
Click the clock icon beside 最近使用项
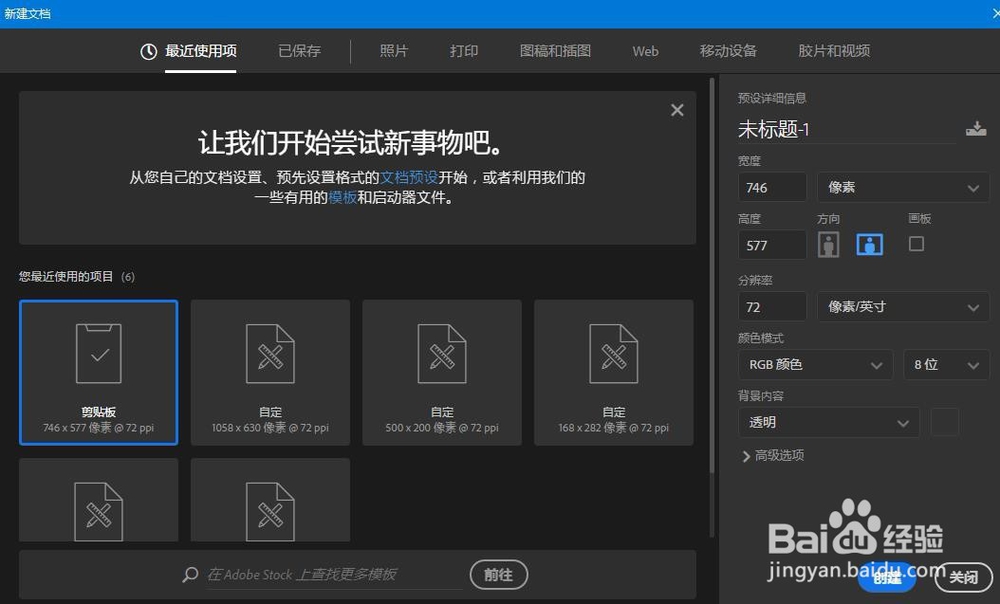[149, 52]
